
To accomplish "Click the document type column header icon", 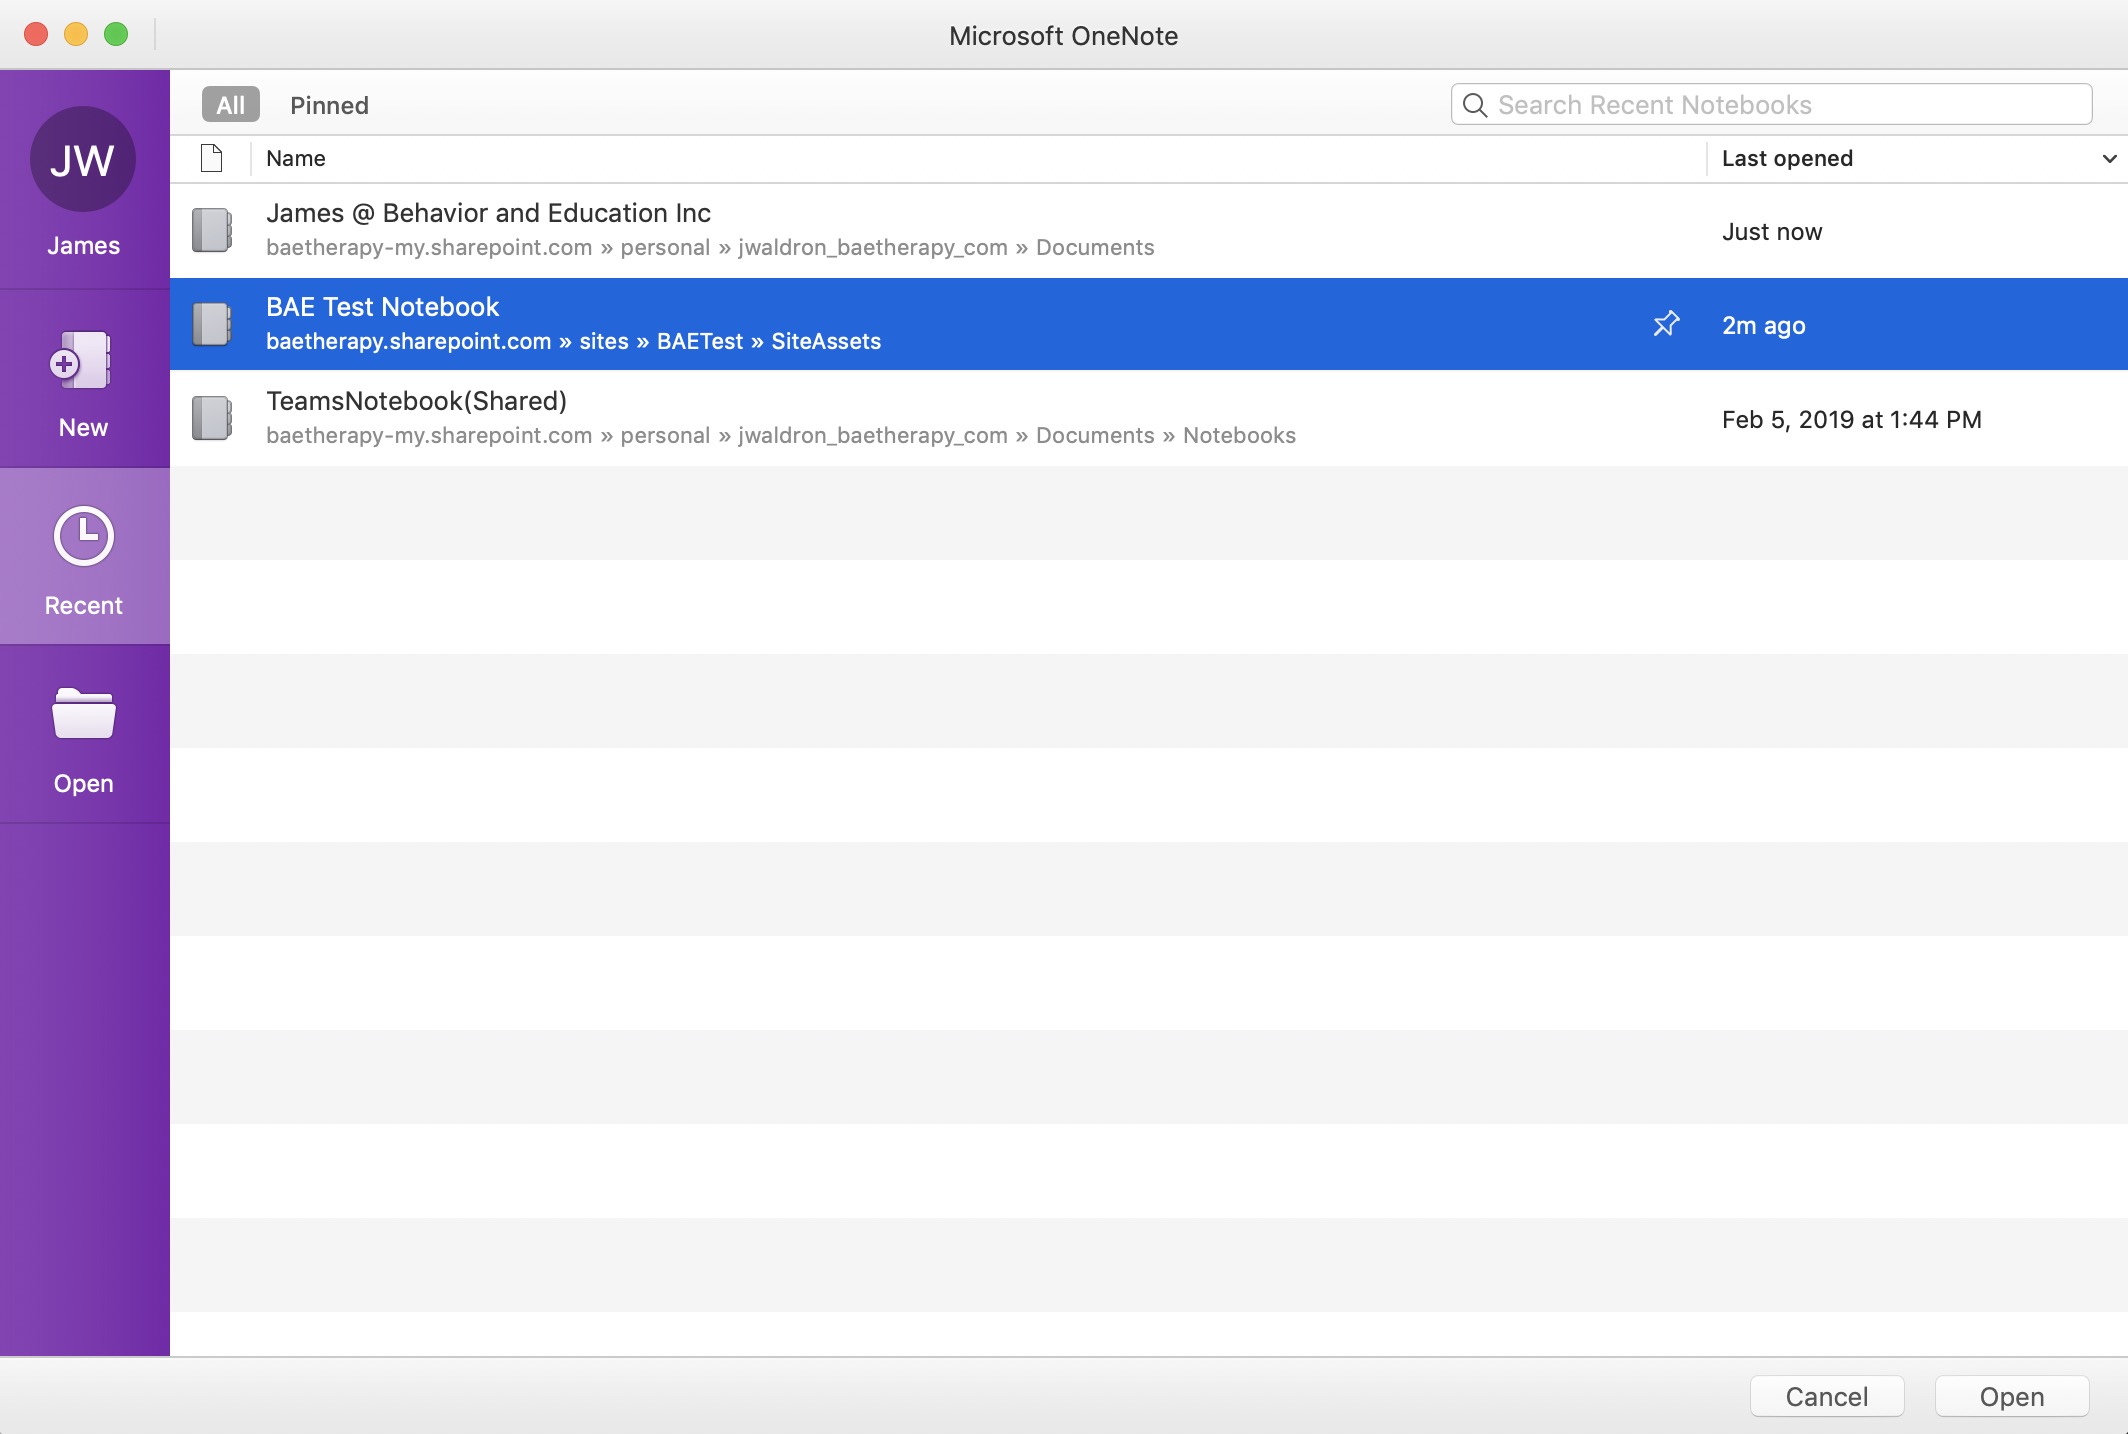I will coord(211,158).
